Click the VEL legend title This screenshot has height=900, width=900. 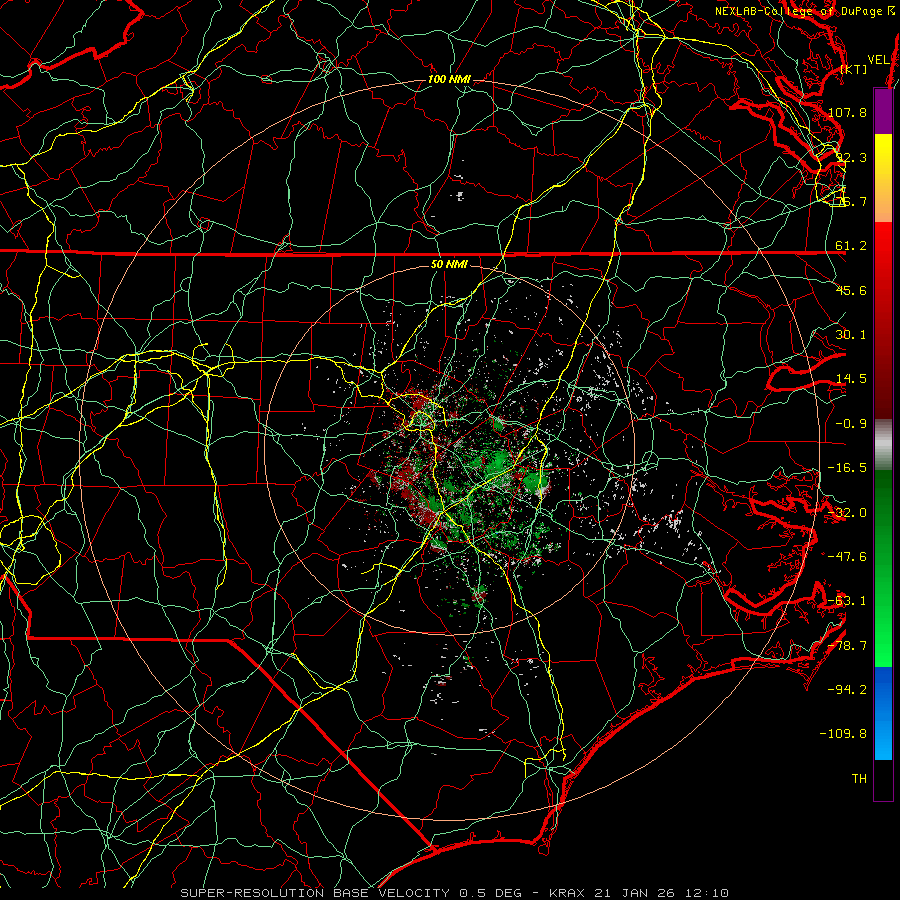click(x=879, y=60)
